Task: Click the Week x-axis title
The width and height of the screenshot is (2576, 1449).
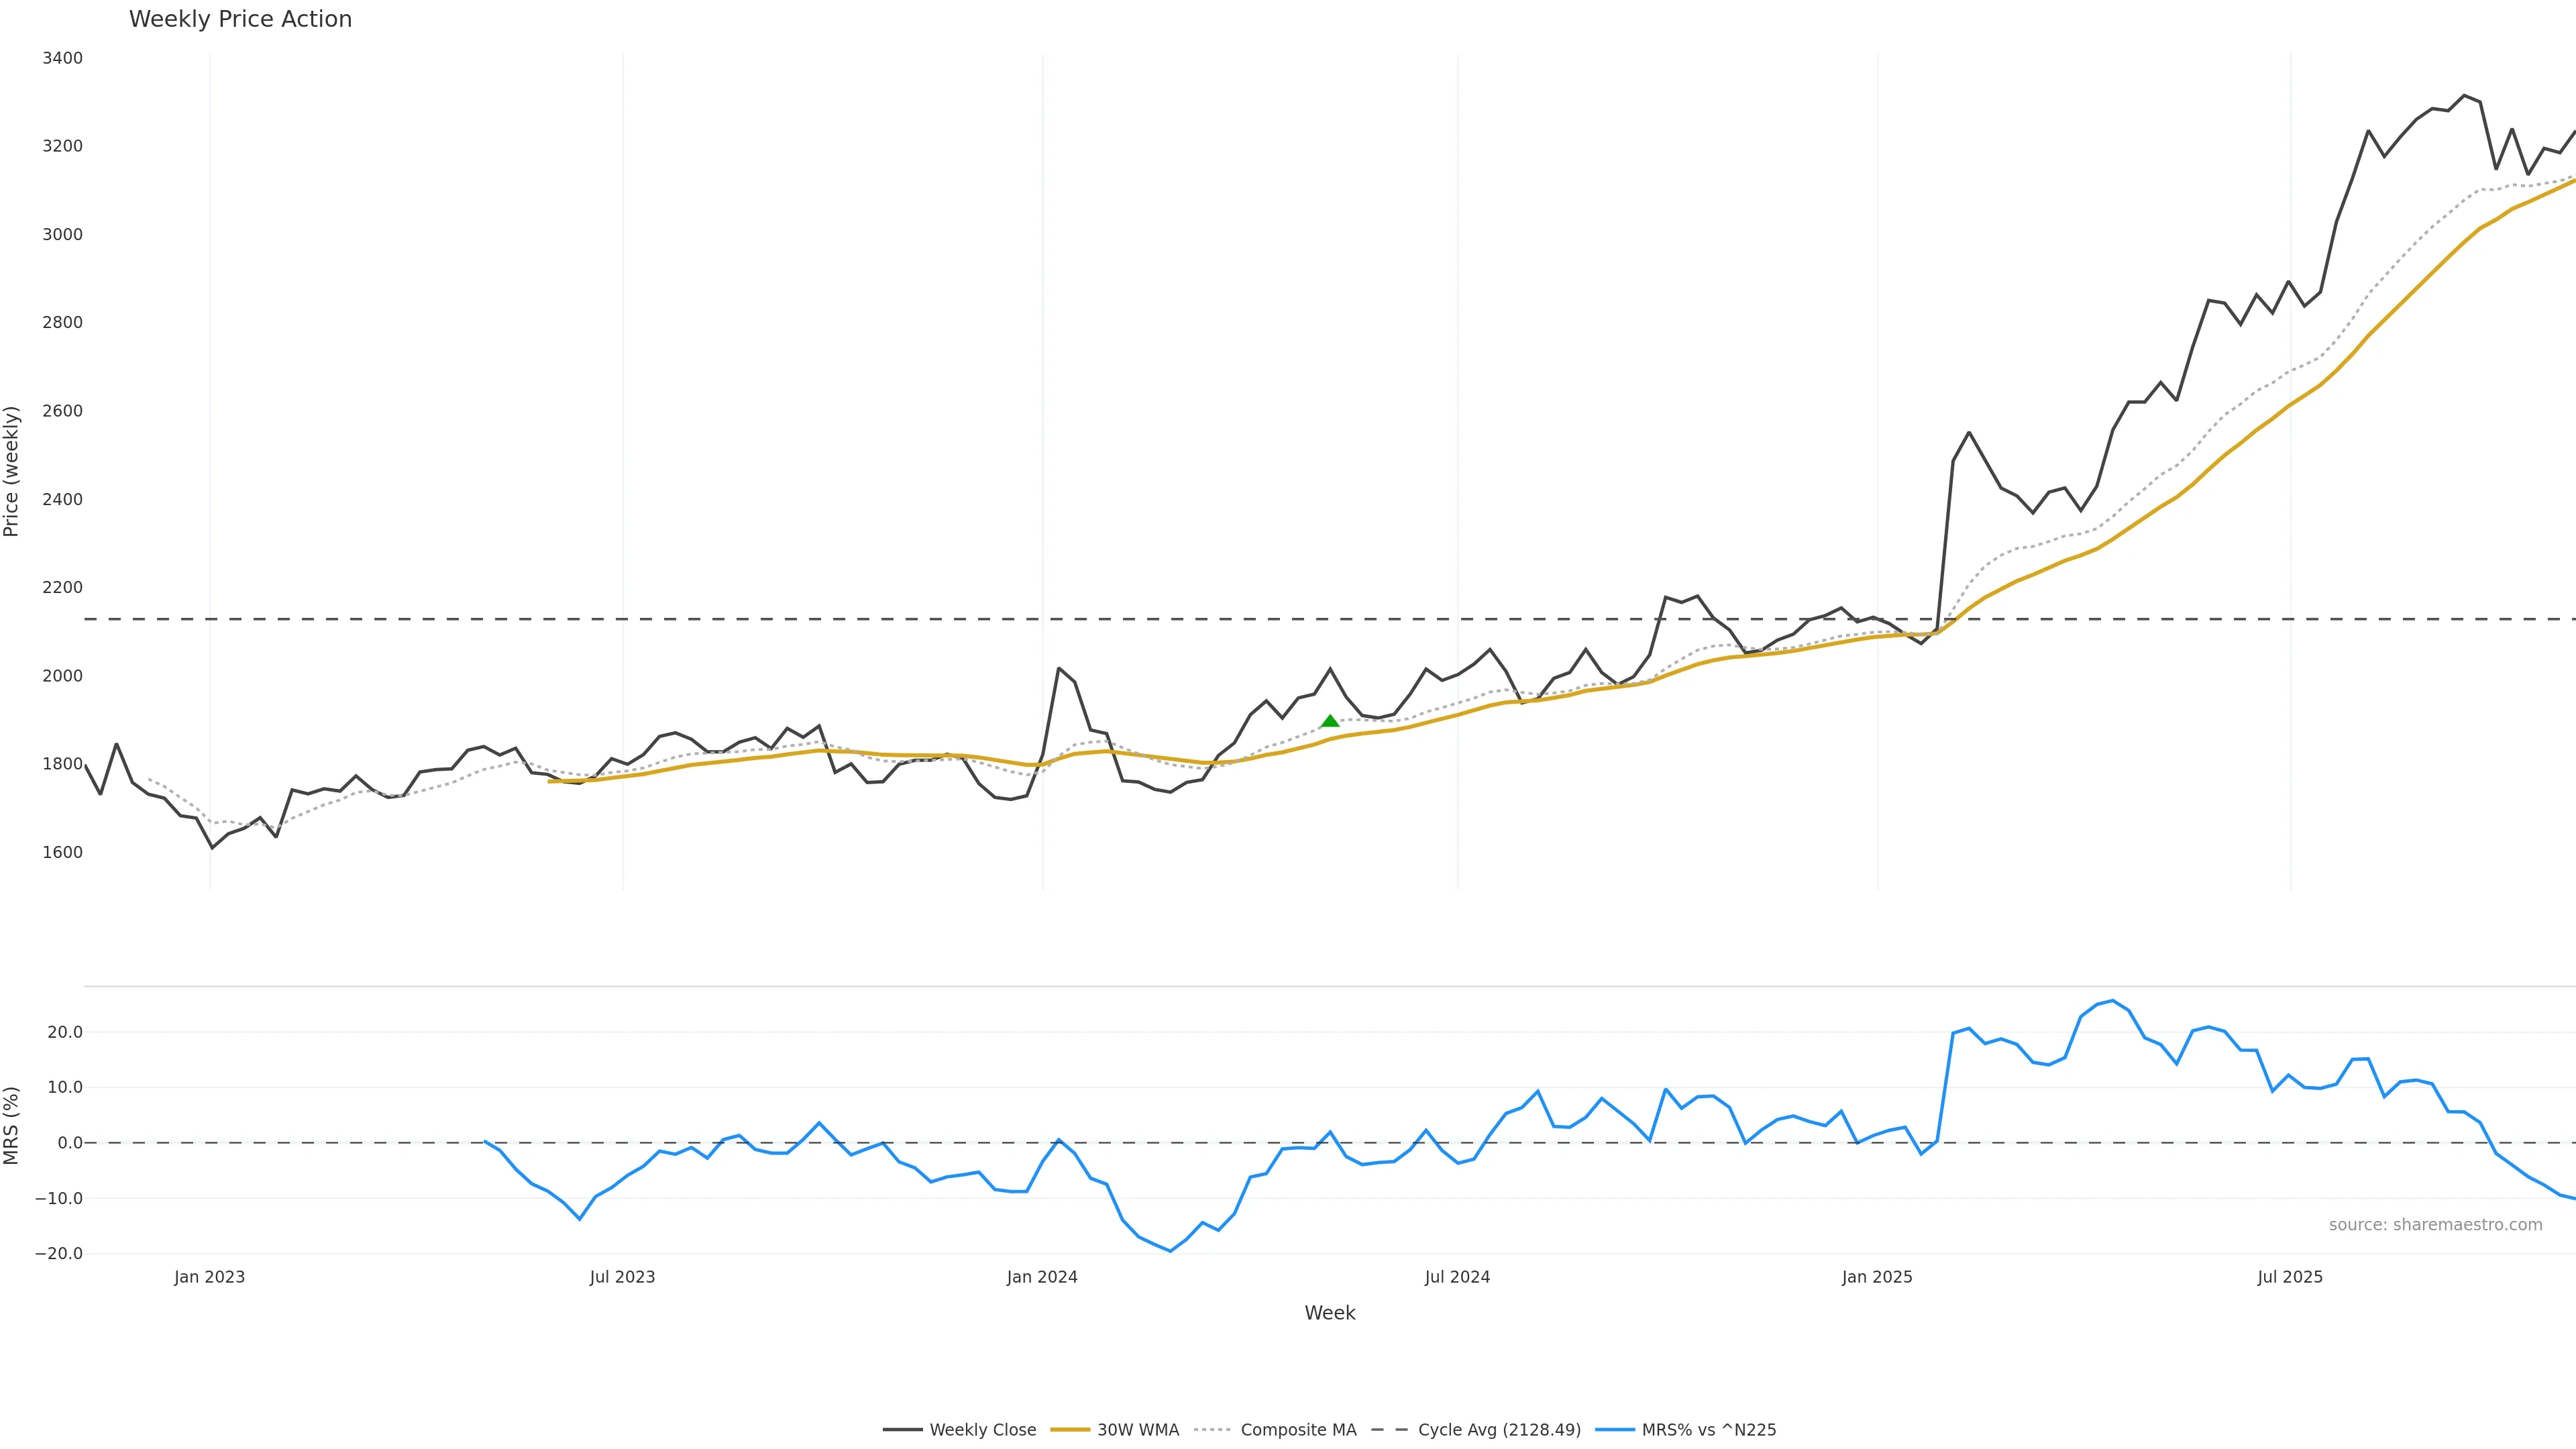Action: tap(1329, 1313)
